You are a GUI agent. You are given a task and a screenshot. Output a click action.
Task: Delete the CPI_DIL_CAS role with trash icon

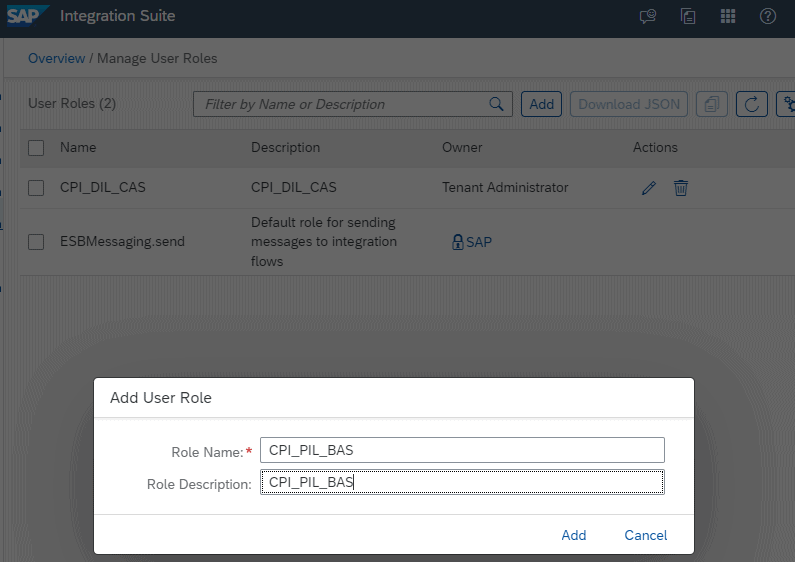(x=680, y=188)
